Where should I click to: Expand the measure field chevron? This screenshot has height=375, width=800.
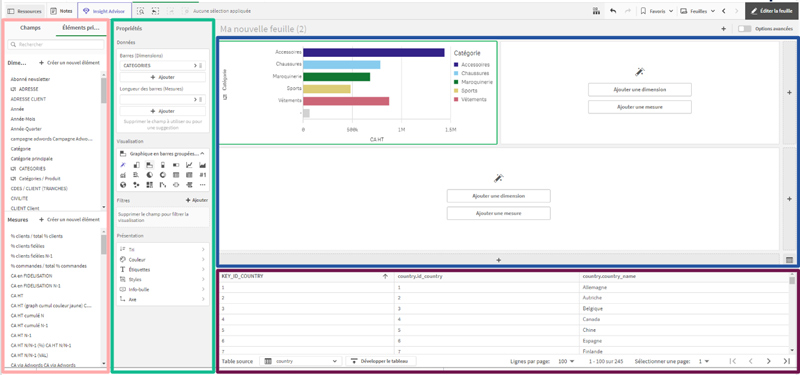[x=195, y=99]
